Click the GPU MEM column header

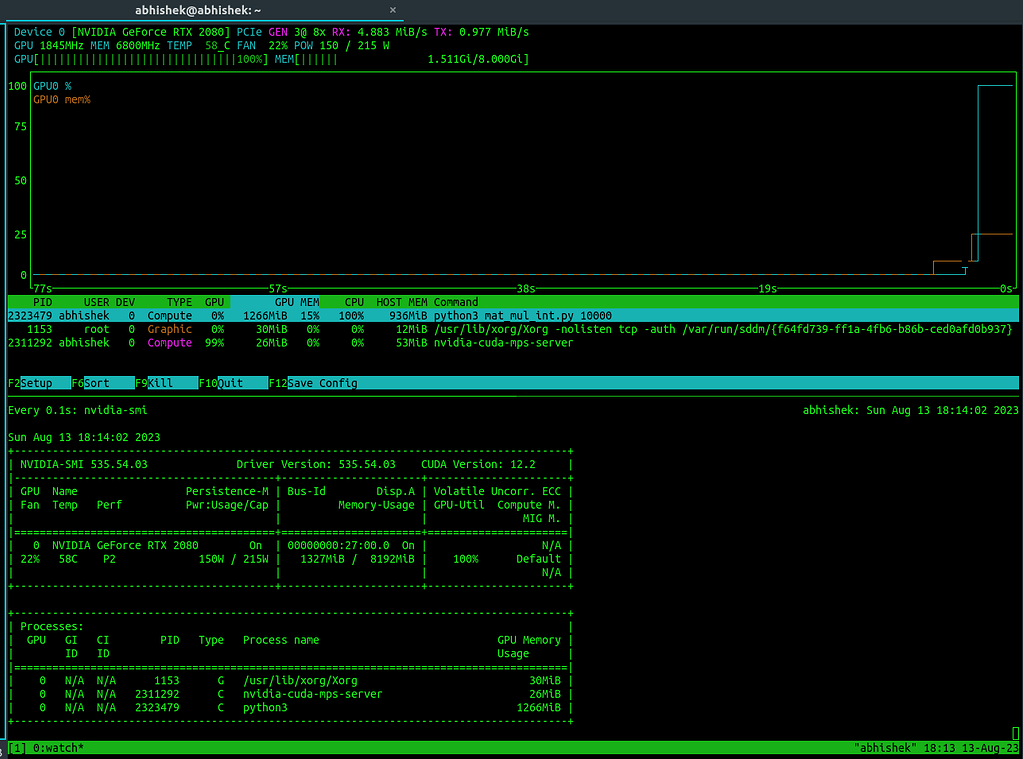(296, 302)
